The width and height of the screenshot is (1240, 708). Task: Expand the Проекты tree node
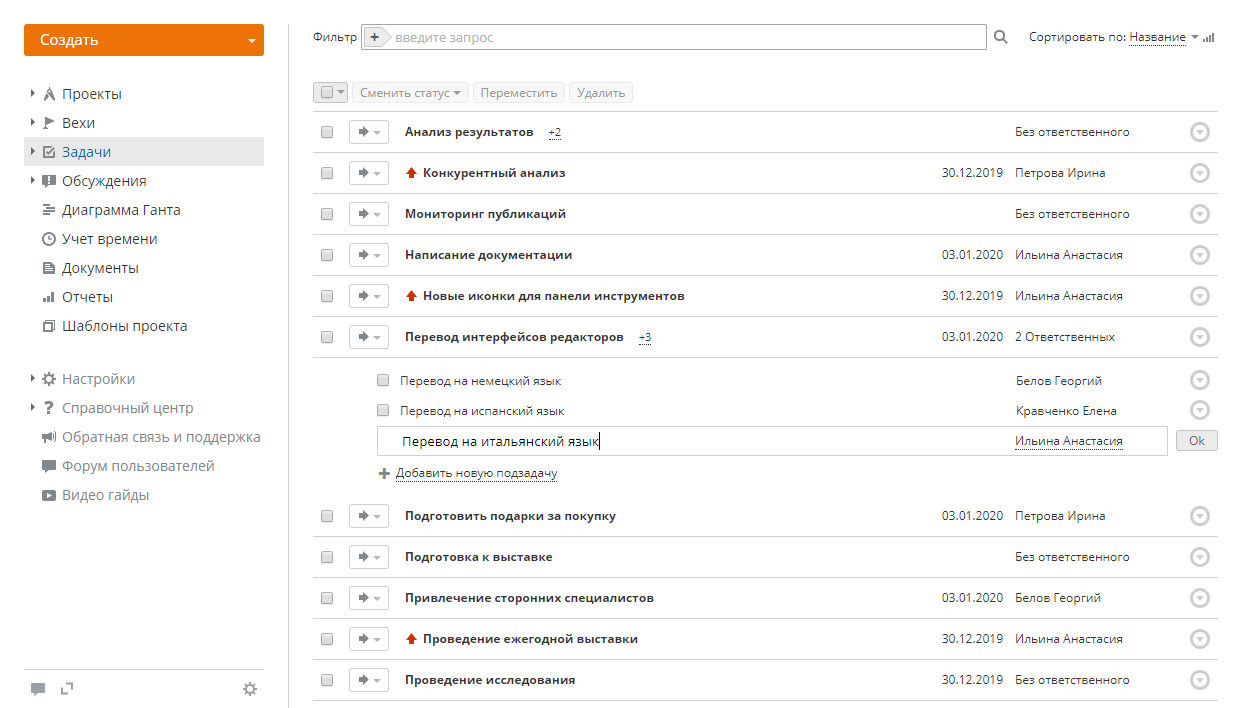(x=33, y=94)
